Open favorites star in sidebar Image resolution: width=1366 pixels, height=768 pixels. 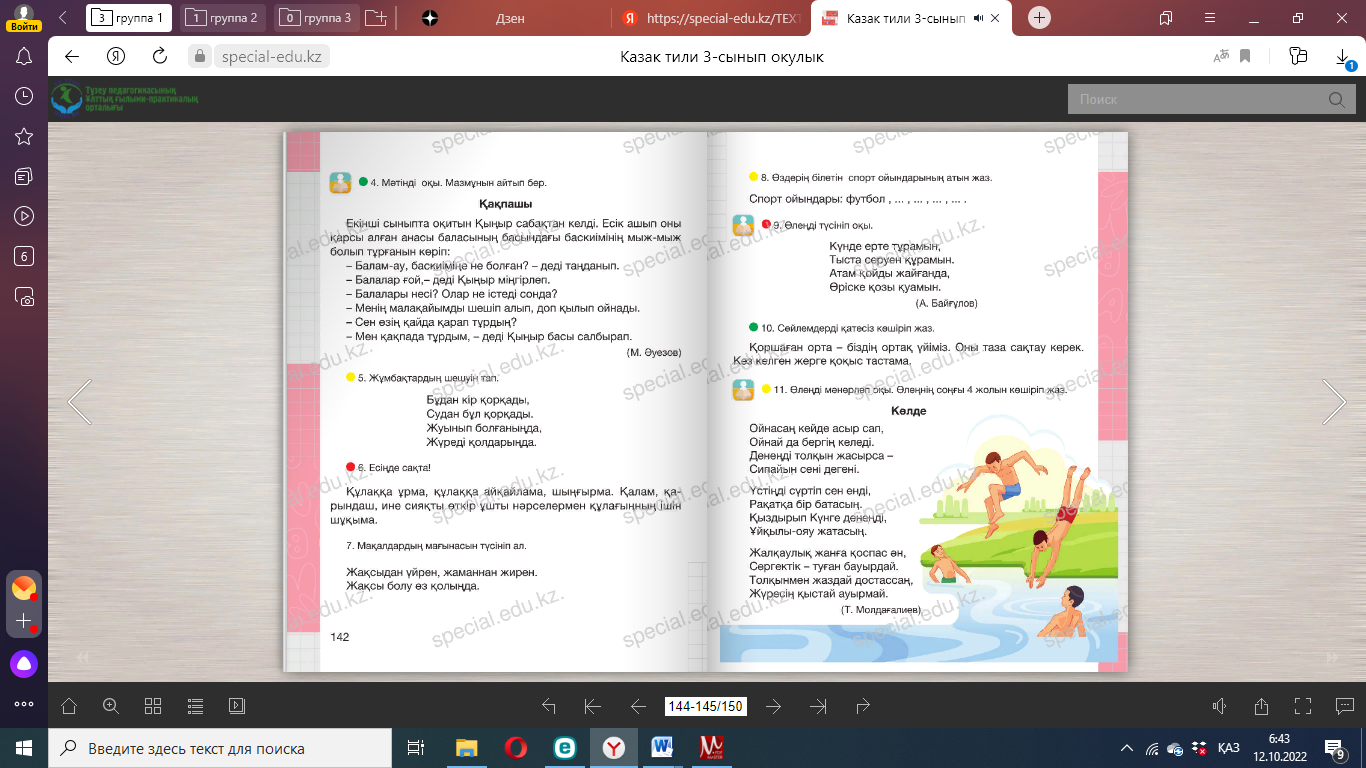(25, 136)
